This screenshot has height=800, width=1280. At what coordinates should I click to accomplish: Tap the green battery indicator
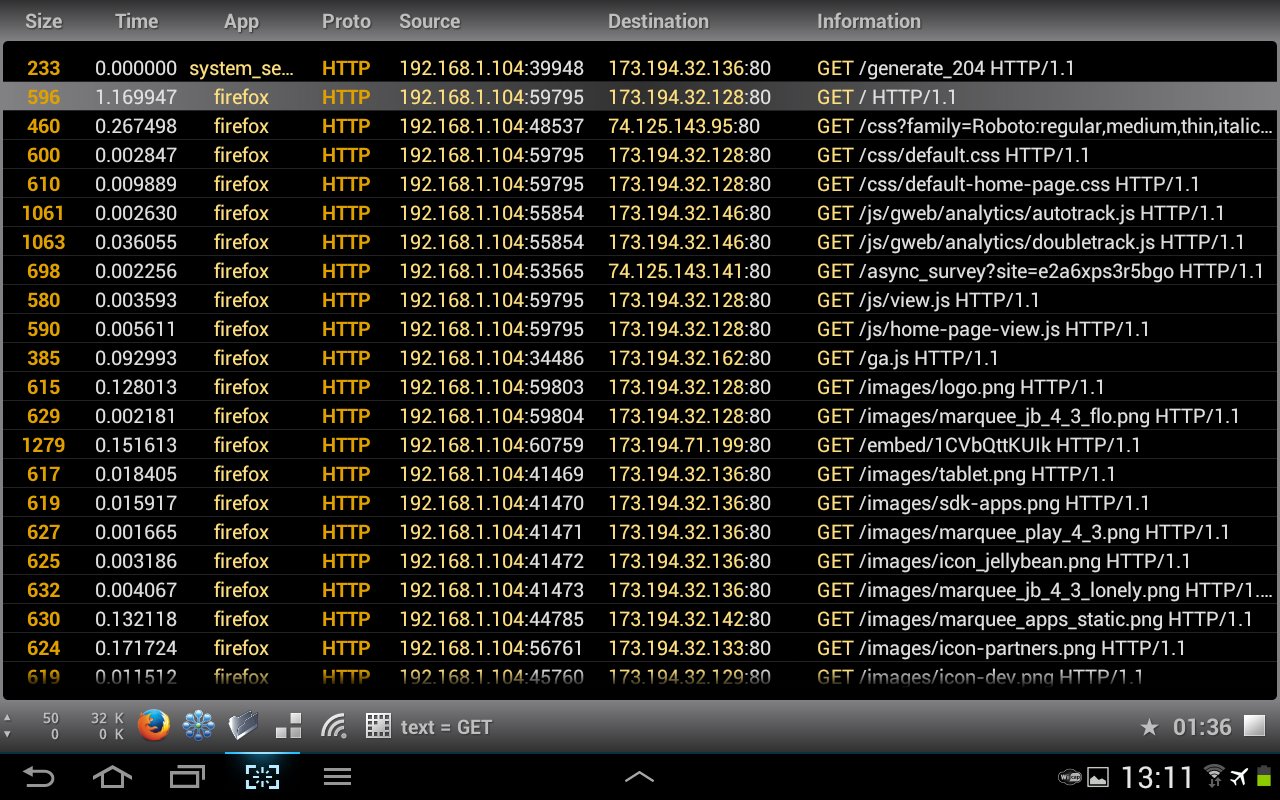1264,777
